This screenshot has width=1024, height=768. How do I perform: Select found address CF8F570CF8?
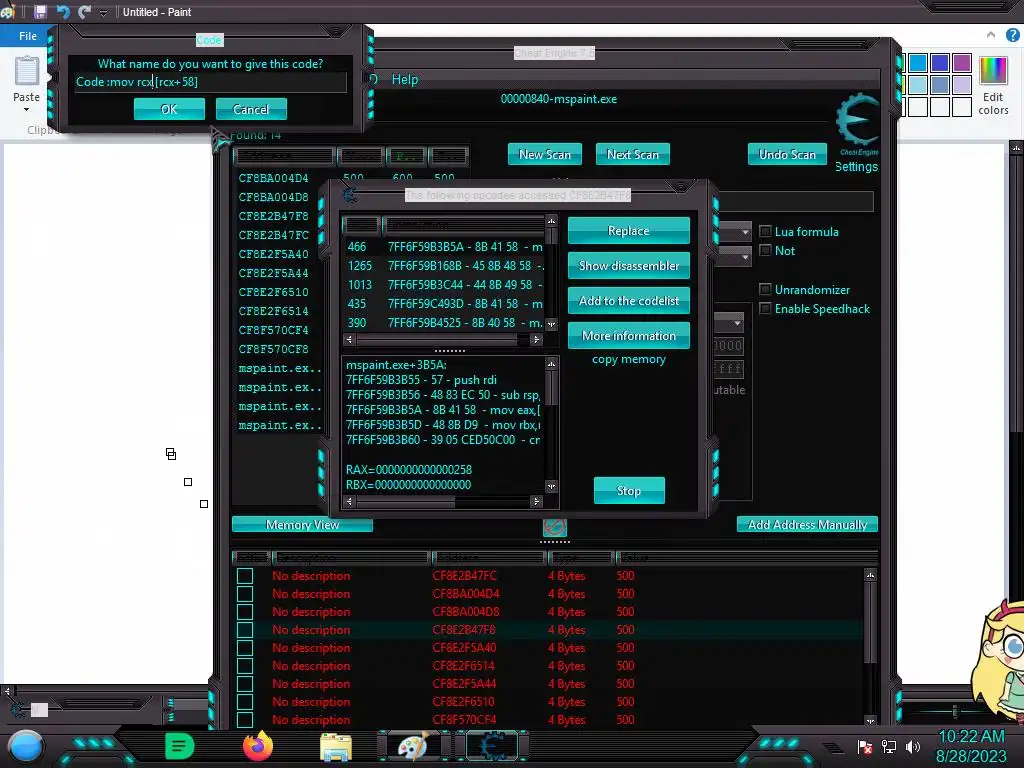pos(274,349)
